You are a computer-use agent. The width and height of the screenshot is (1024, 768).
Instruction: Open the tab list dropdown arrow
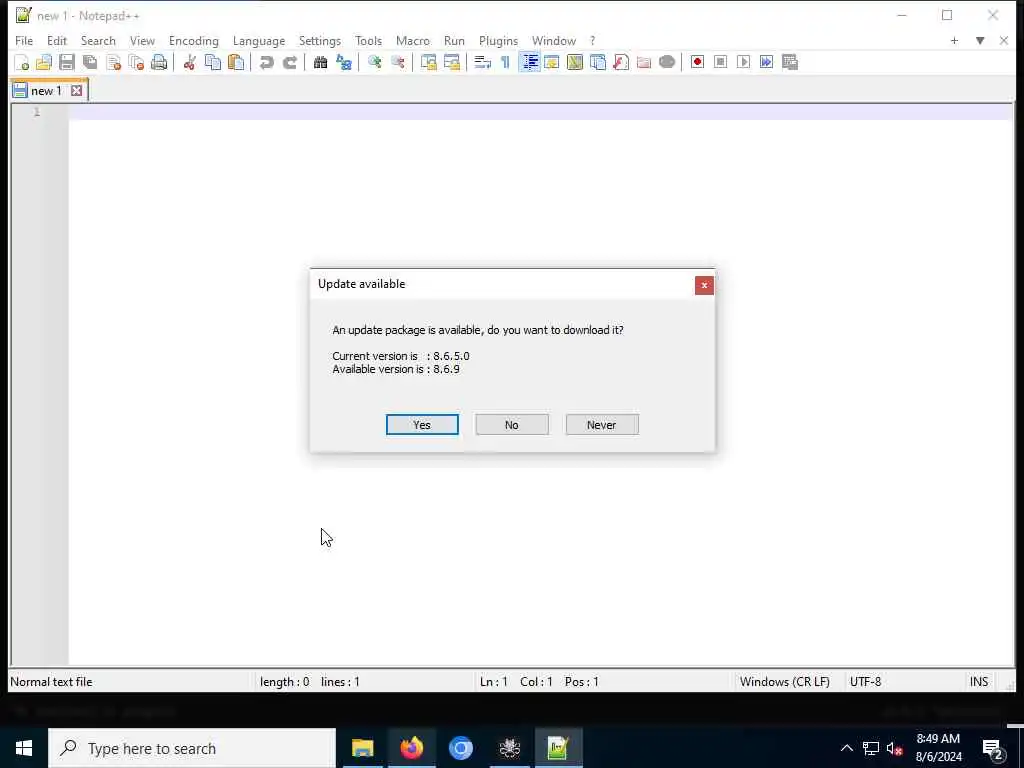(x=980, y=40)
